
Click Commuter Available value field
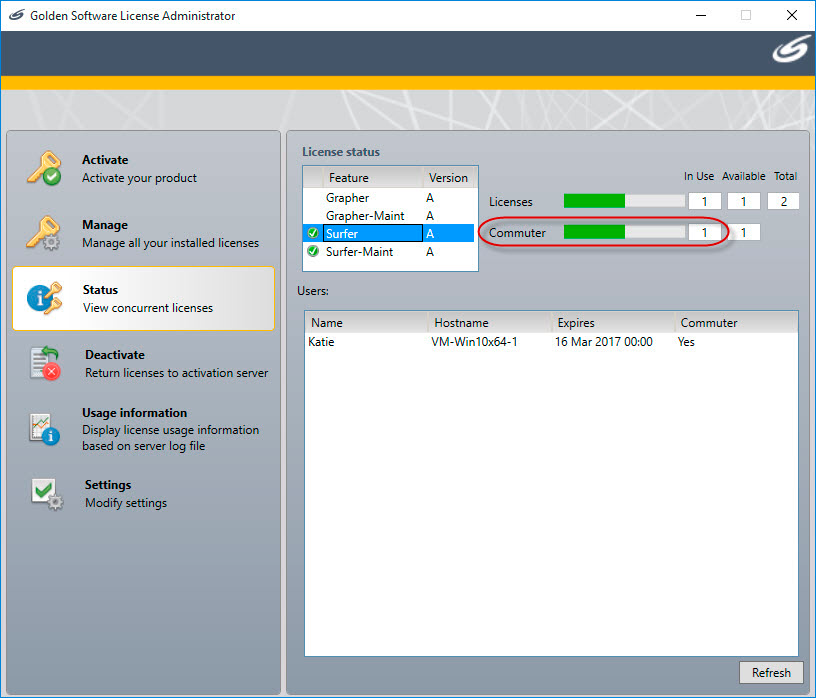coord(744,232)
